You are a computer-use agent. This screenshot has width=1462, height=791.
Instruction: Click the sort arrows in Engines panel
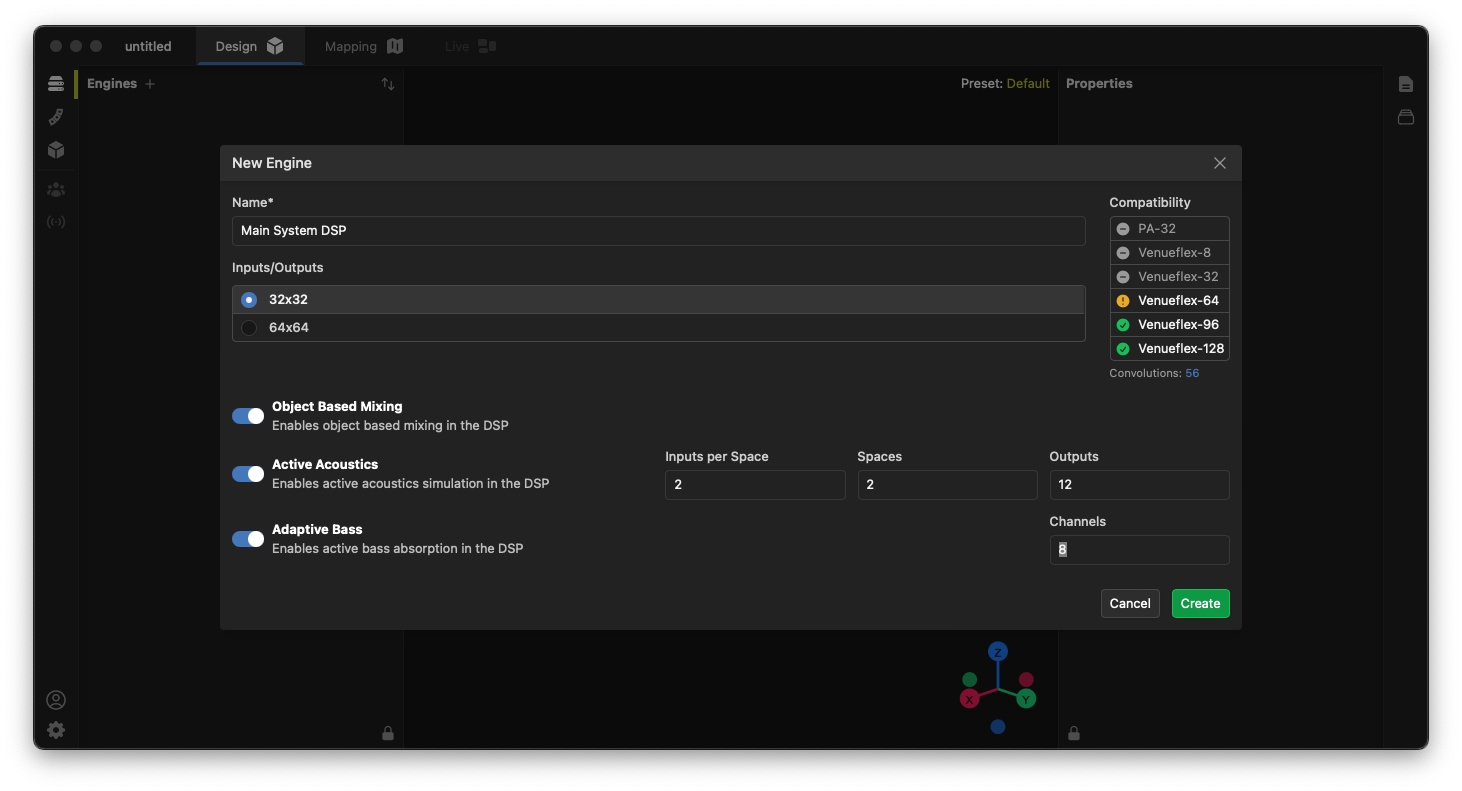tap(388, 84)
